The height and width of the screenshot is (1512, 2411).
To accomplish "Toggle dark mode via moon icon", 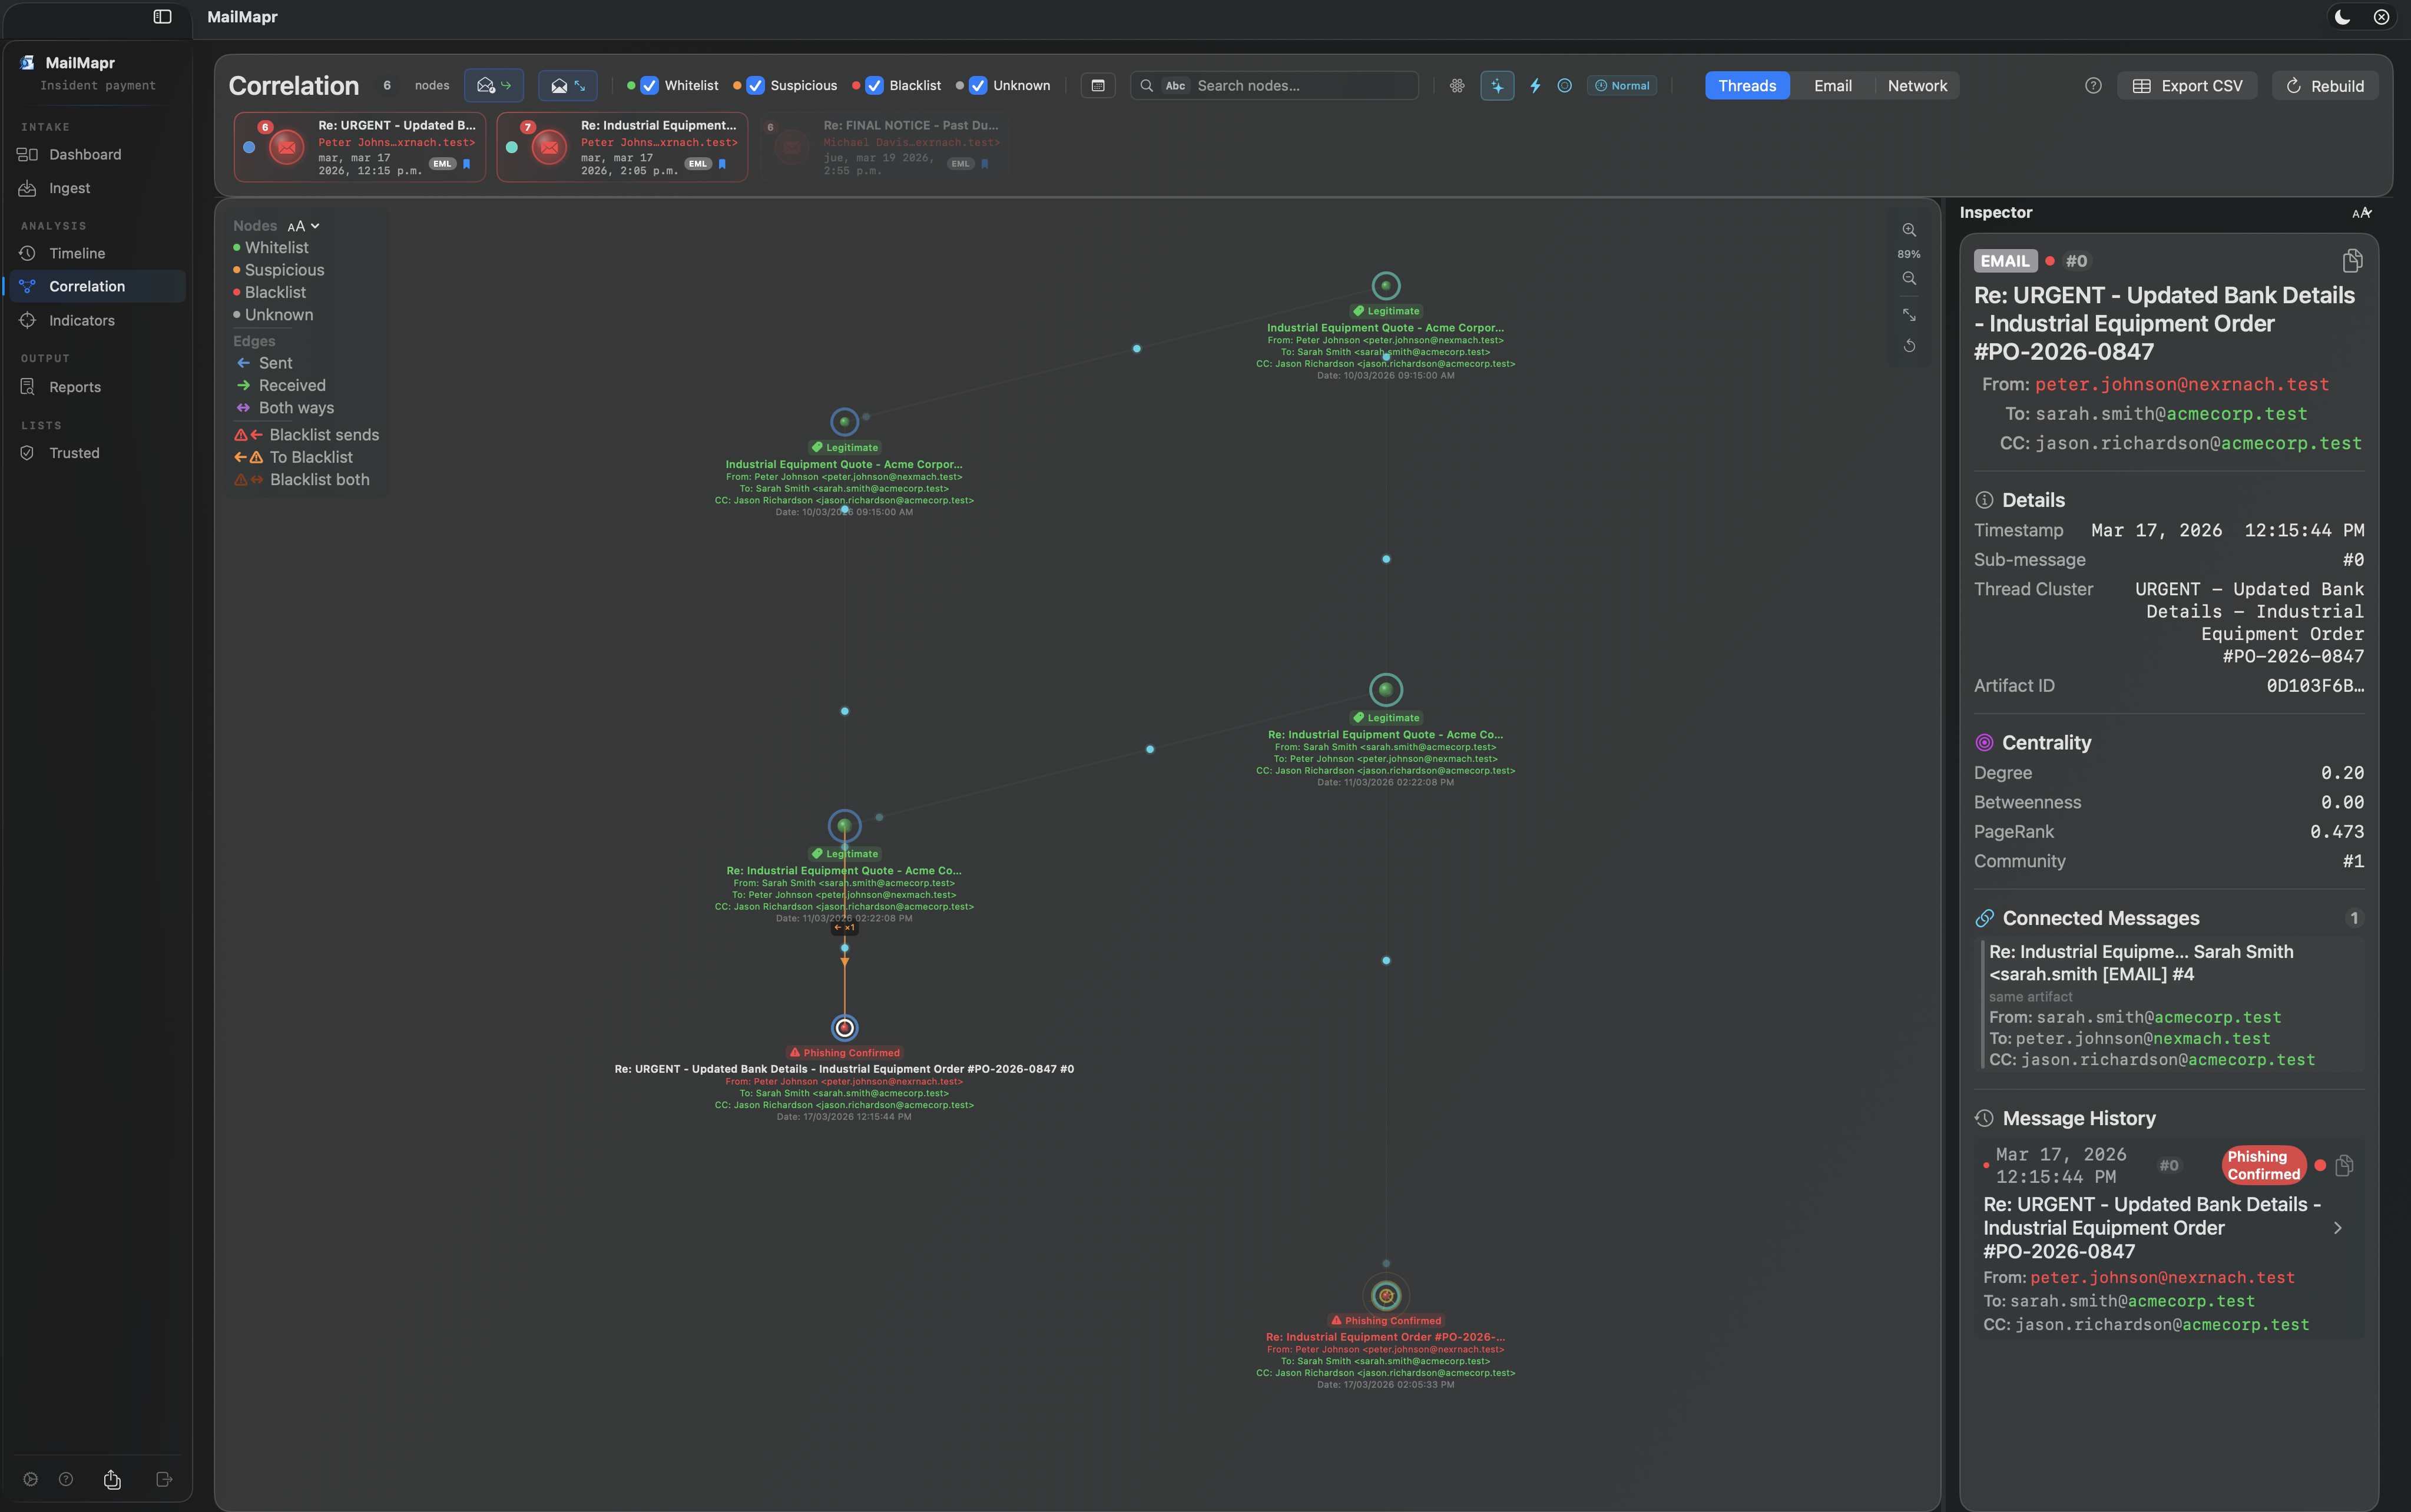I will pos(2342,17).
